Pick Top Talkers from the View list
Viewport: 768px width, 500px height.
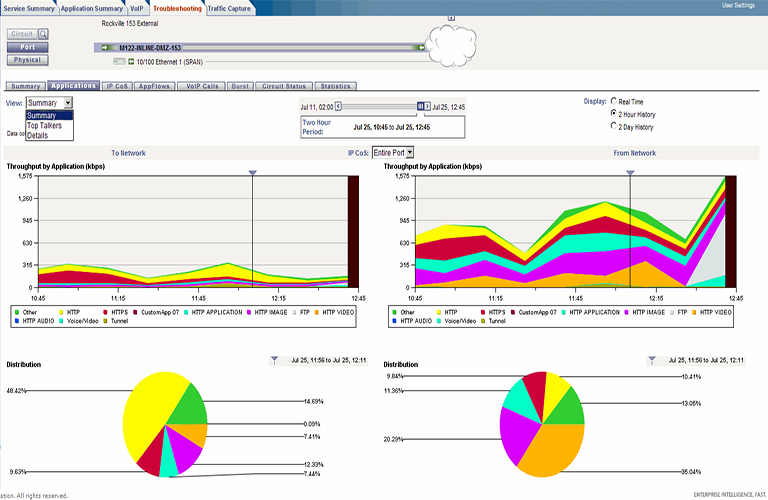[45, 125]
